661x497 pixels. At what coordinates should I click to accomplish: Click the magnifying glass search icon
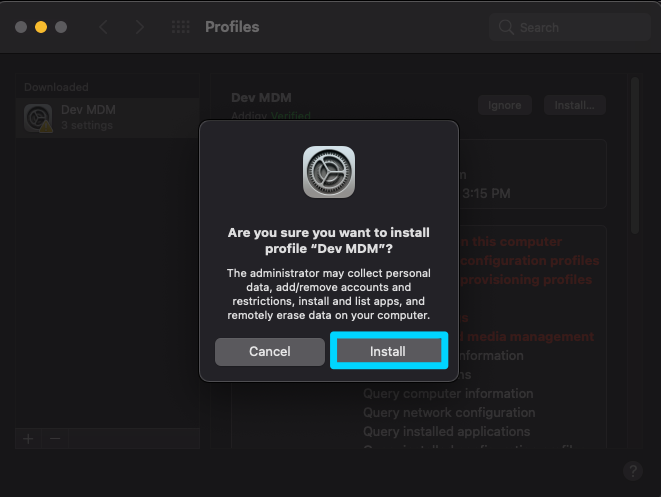[x=506, y=27]
